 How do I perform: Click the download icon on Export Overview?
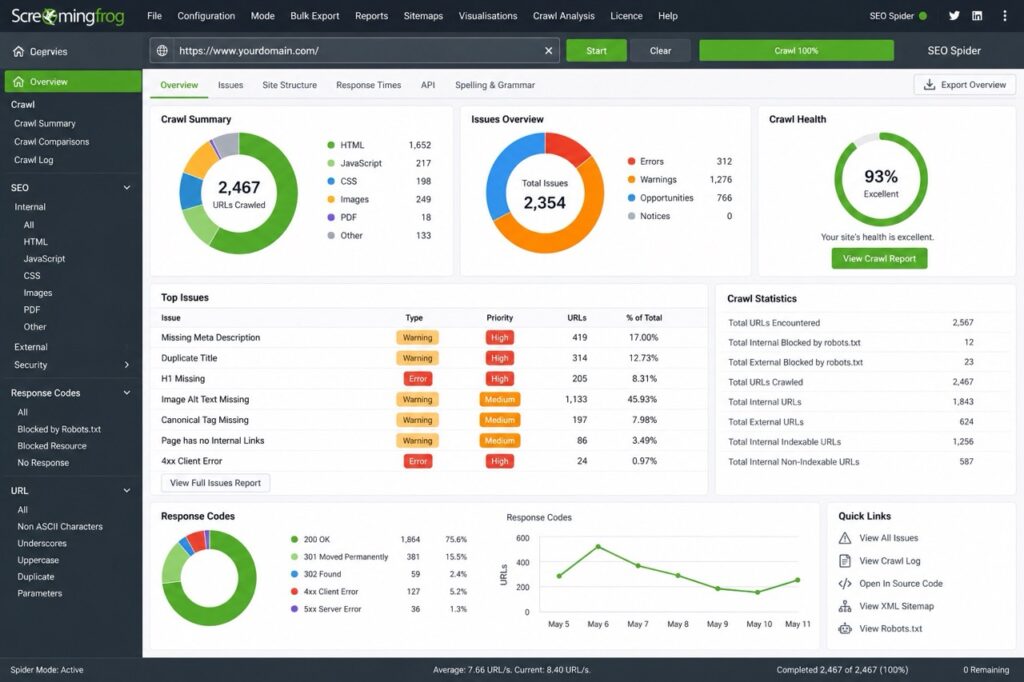click(929, 85)
